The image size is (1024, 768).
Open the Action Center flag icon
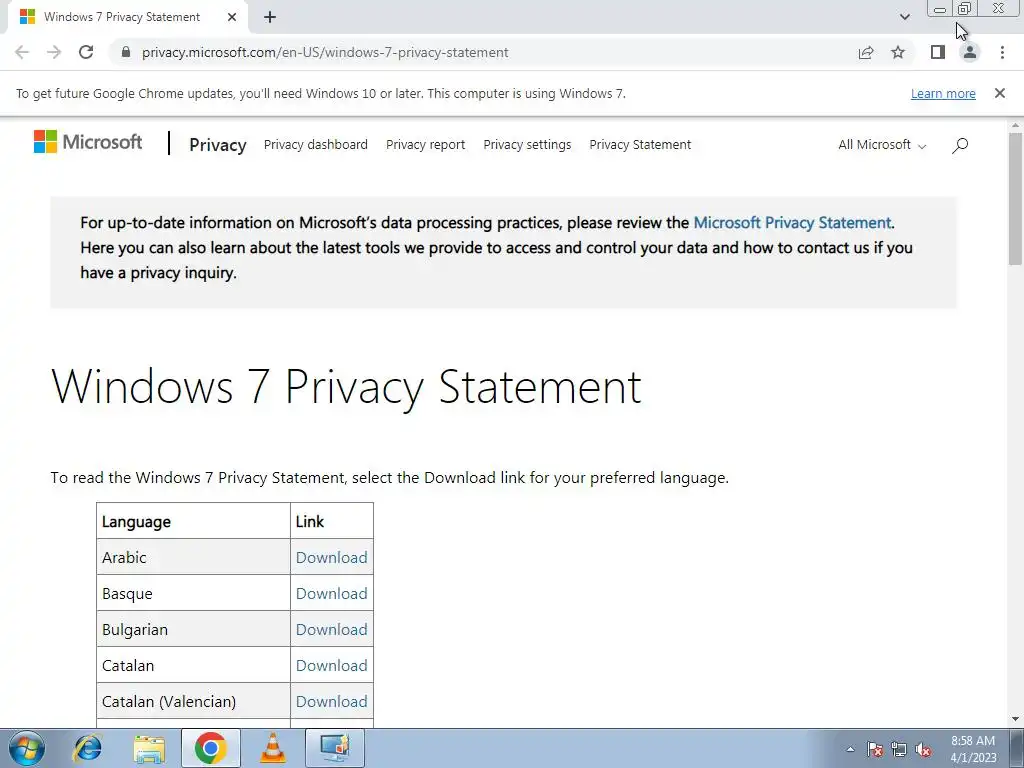[874, 749]
